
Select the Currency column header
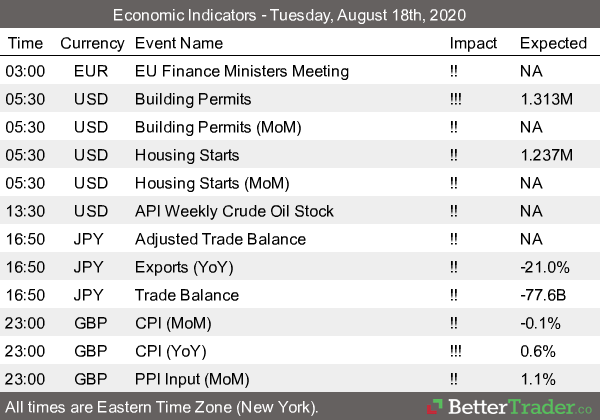pyautogui.click(x=91, y=43)
